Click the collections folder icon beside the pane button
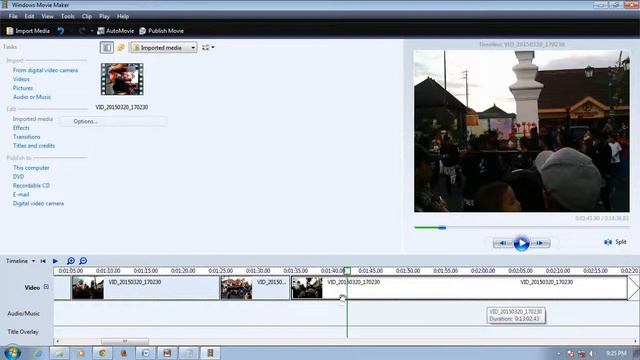This screenshot has width=640, height=360. [121, 48]
